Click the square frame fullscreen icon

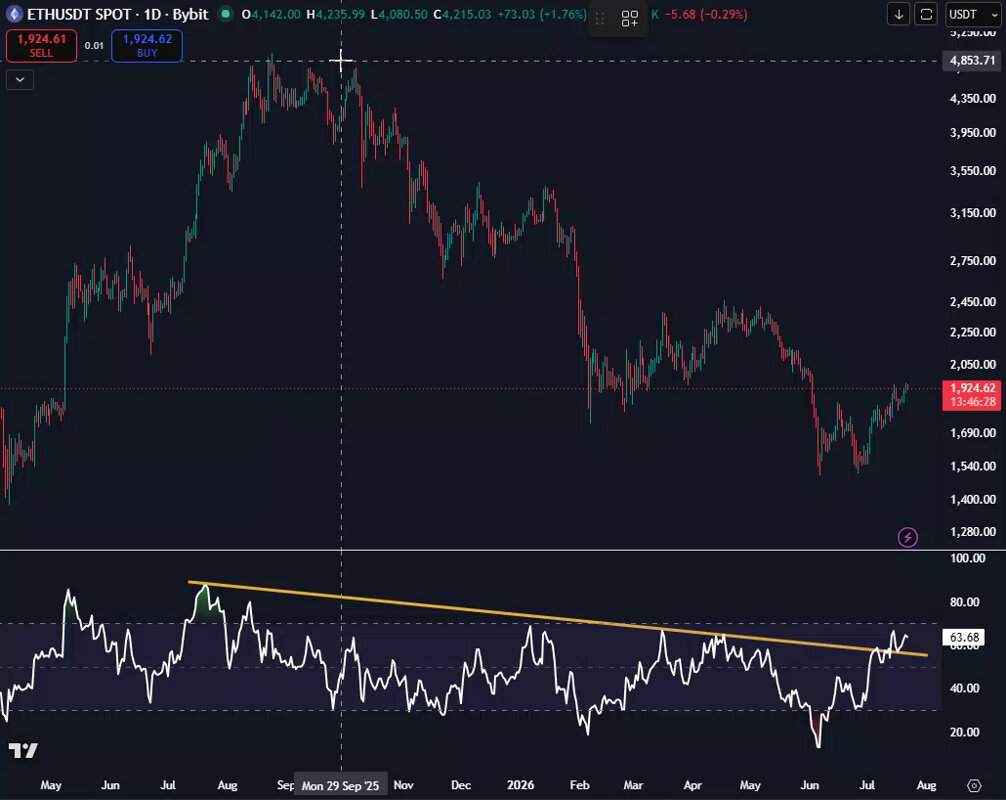[926, 14]
